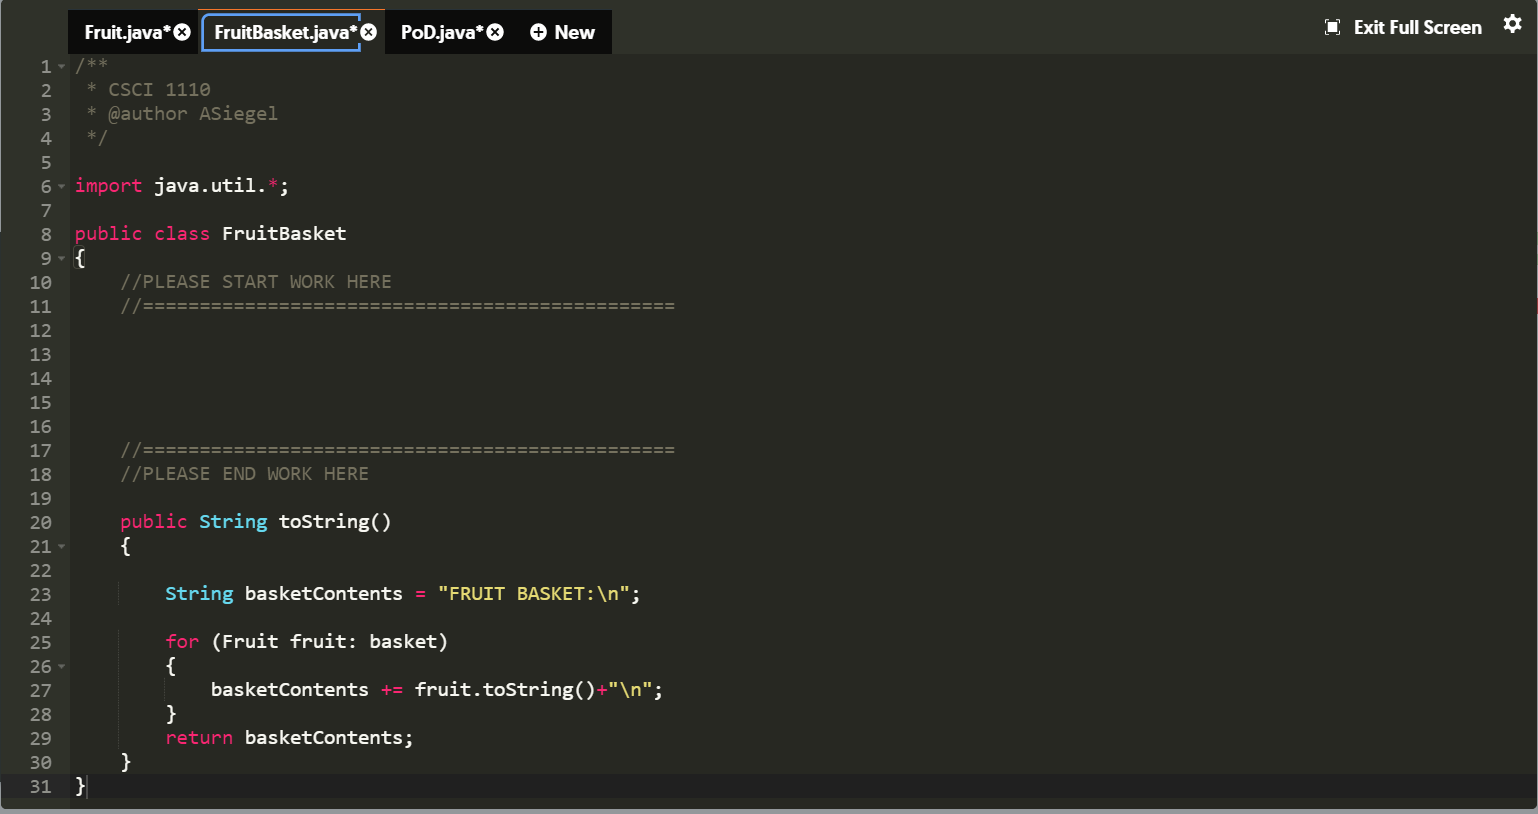Collapse the toString method at line 21
This screenshot has width=1538, height=814.
pos(61,546)
